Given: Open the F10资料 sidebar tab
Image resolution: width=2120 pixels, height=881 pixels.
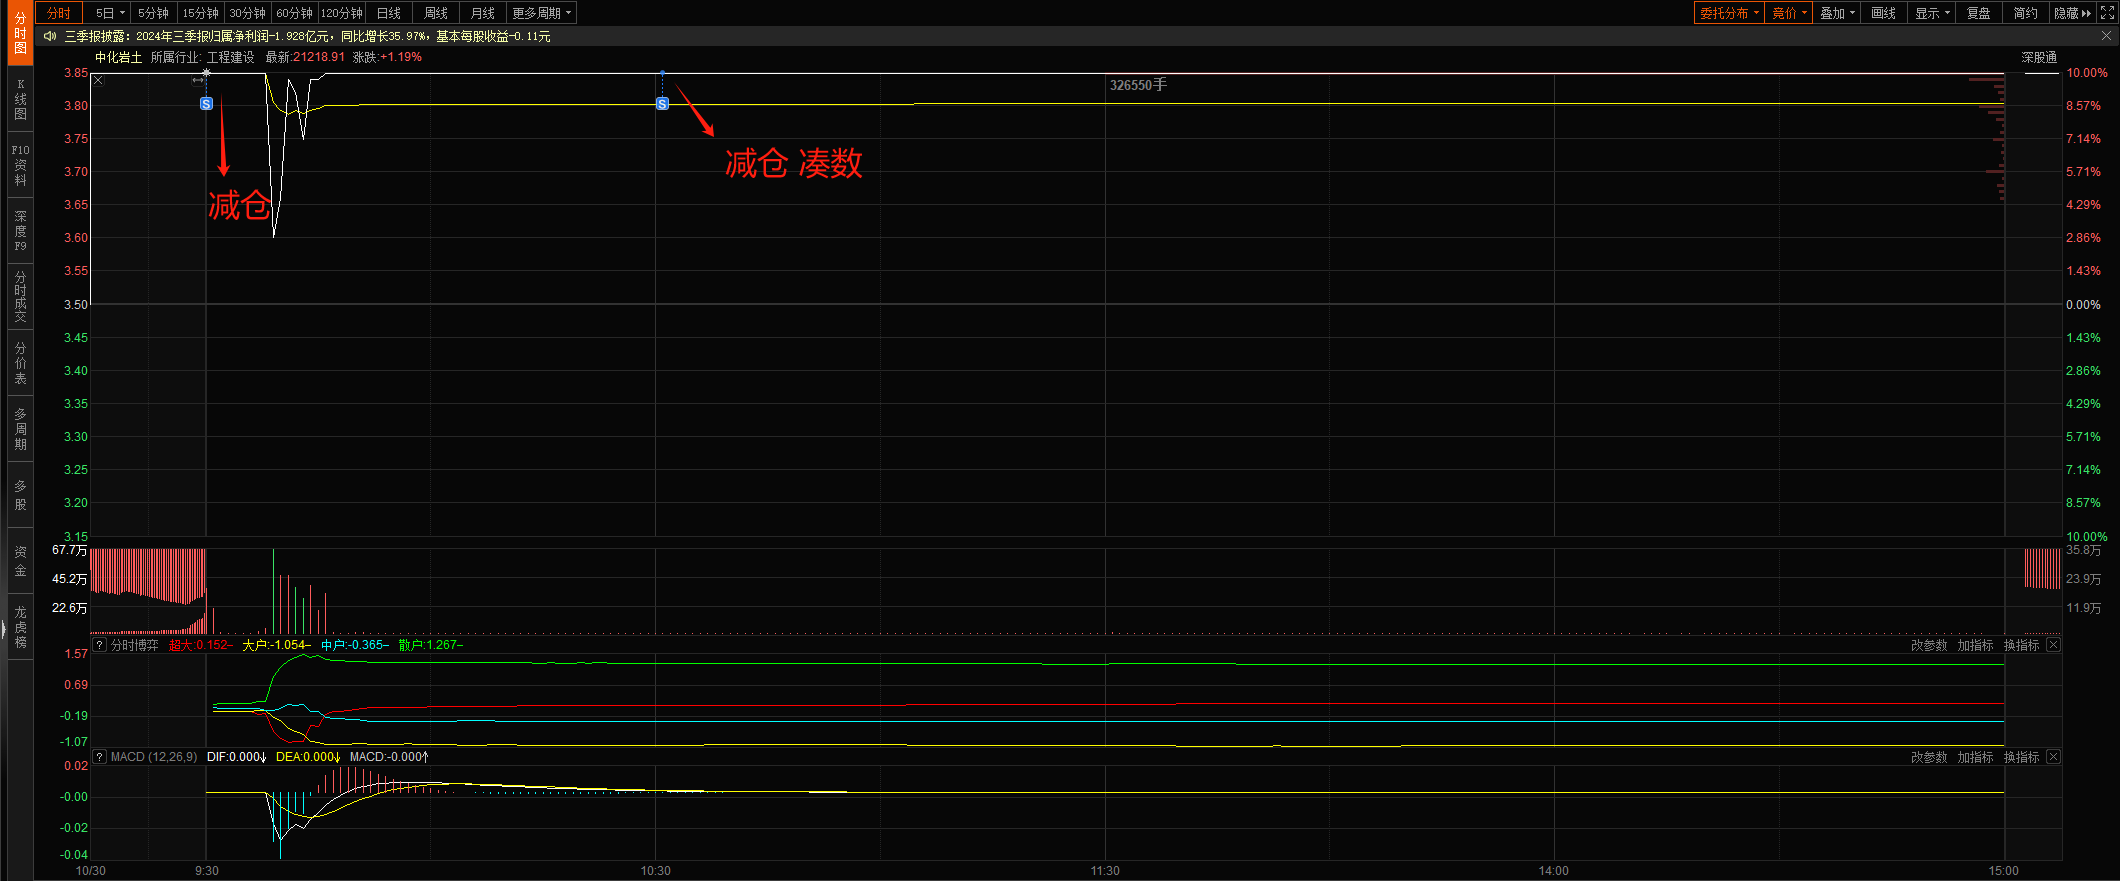Looking at the screenshot, I should click(x=20, y=165).
